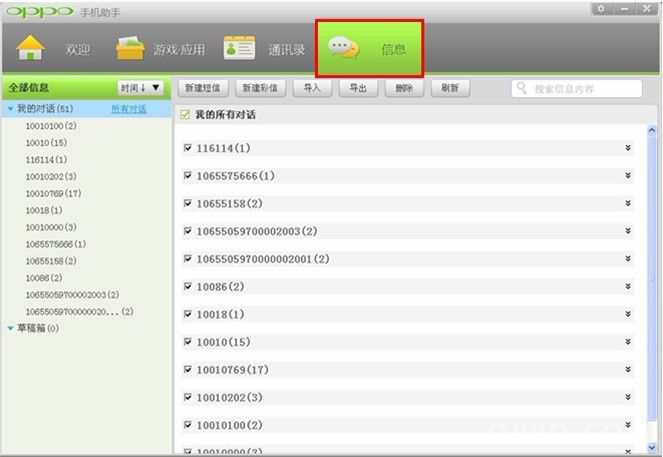The height and width of the screenshot is (457, 663).
Task: Uncheck the 10655158(2) conversation checkbox
Action: 188,203
